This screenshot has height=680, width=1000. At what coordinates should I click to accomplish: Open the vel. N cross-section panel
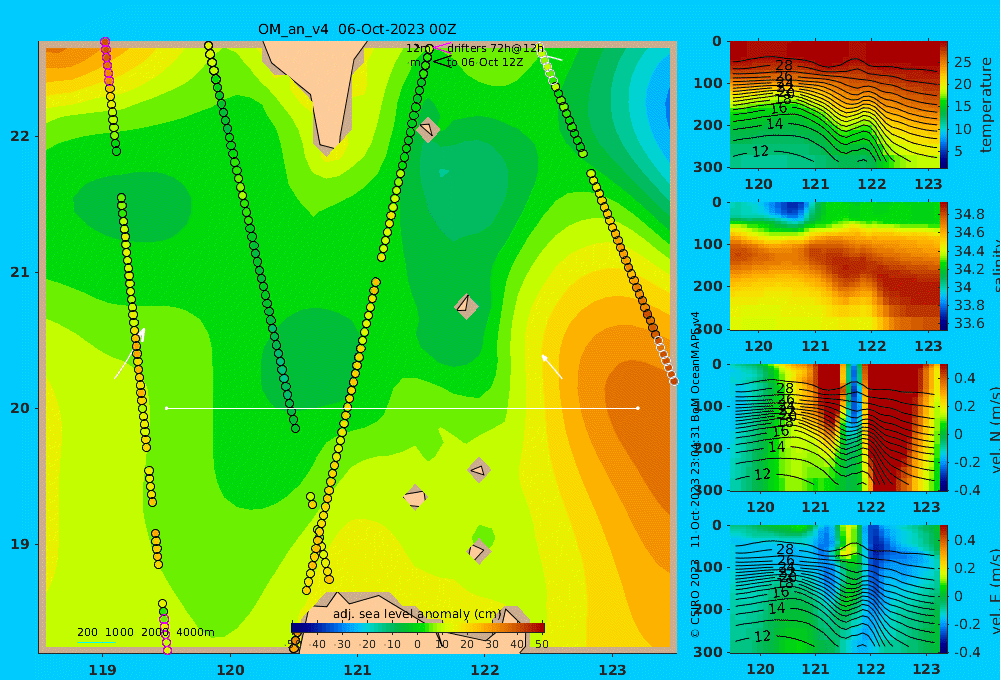pyautogui.click(x=834, y=427)
